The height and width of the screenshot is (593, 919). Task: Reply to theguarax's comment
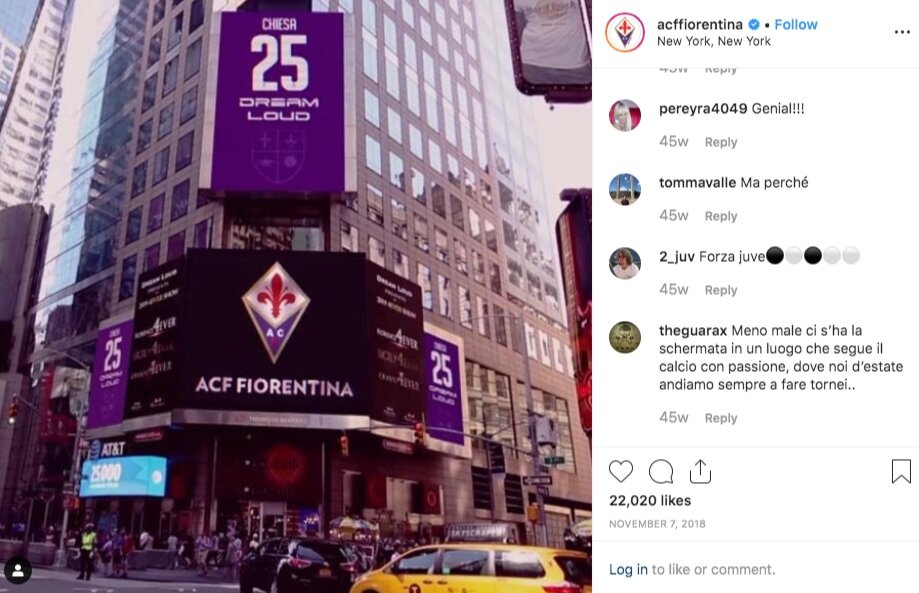(x=720, y=418)
